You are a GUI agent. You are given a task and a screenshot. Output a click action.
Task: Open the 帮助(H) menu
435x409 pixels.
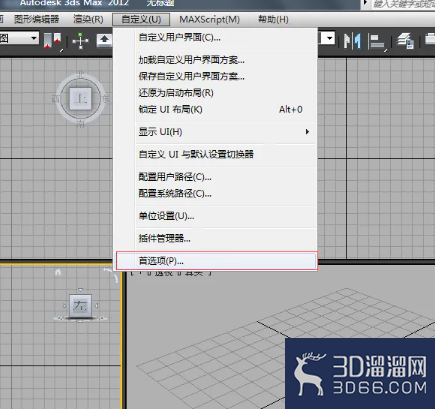click(x=273, y=19)
